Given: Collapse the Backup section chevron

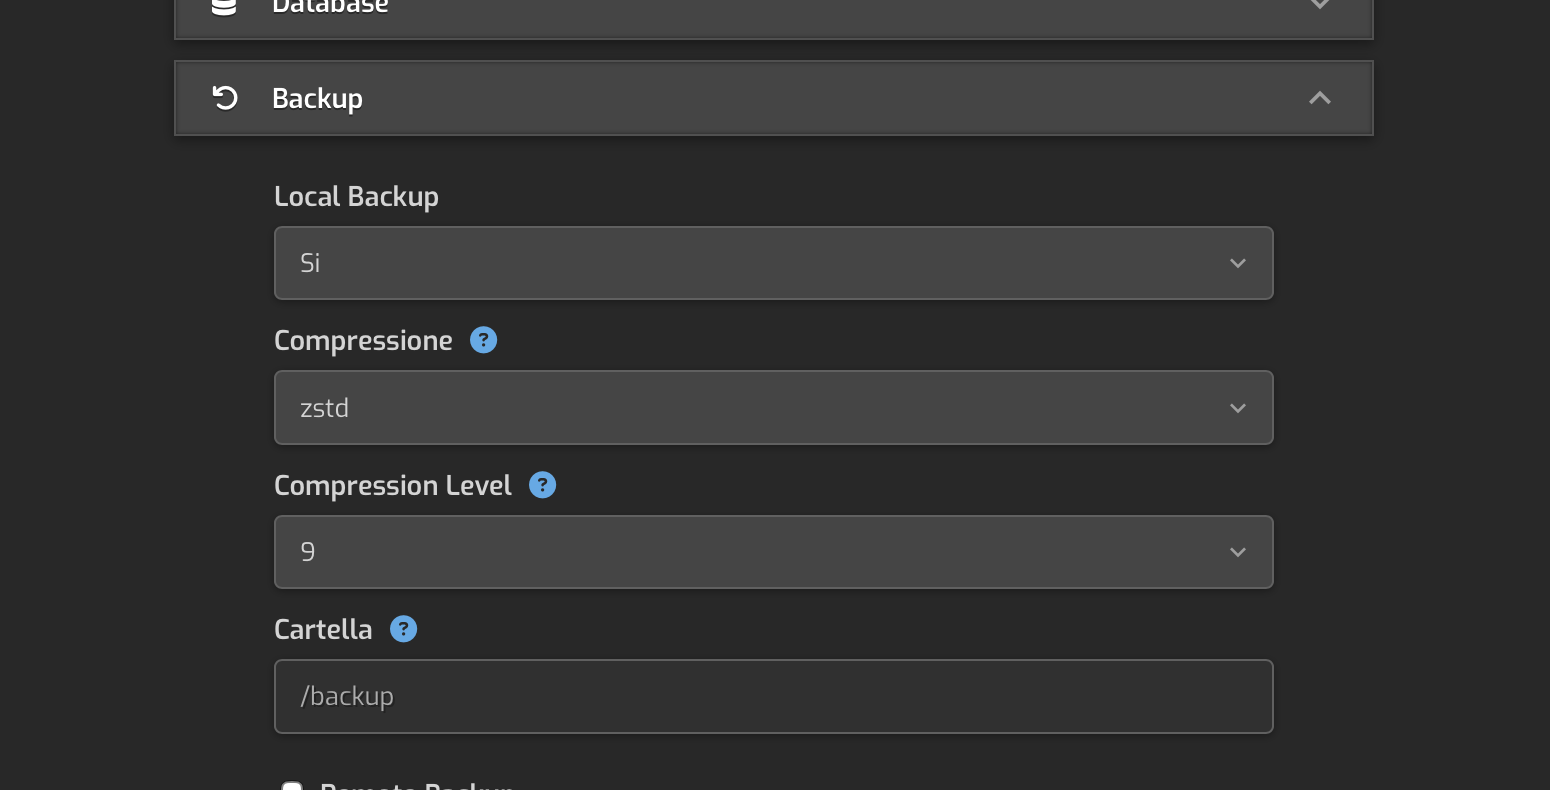Looking at the screenshot, I should coord(1320,98).
